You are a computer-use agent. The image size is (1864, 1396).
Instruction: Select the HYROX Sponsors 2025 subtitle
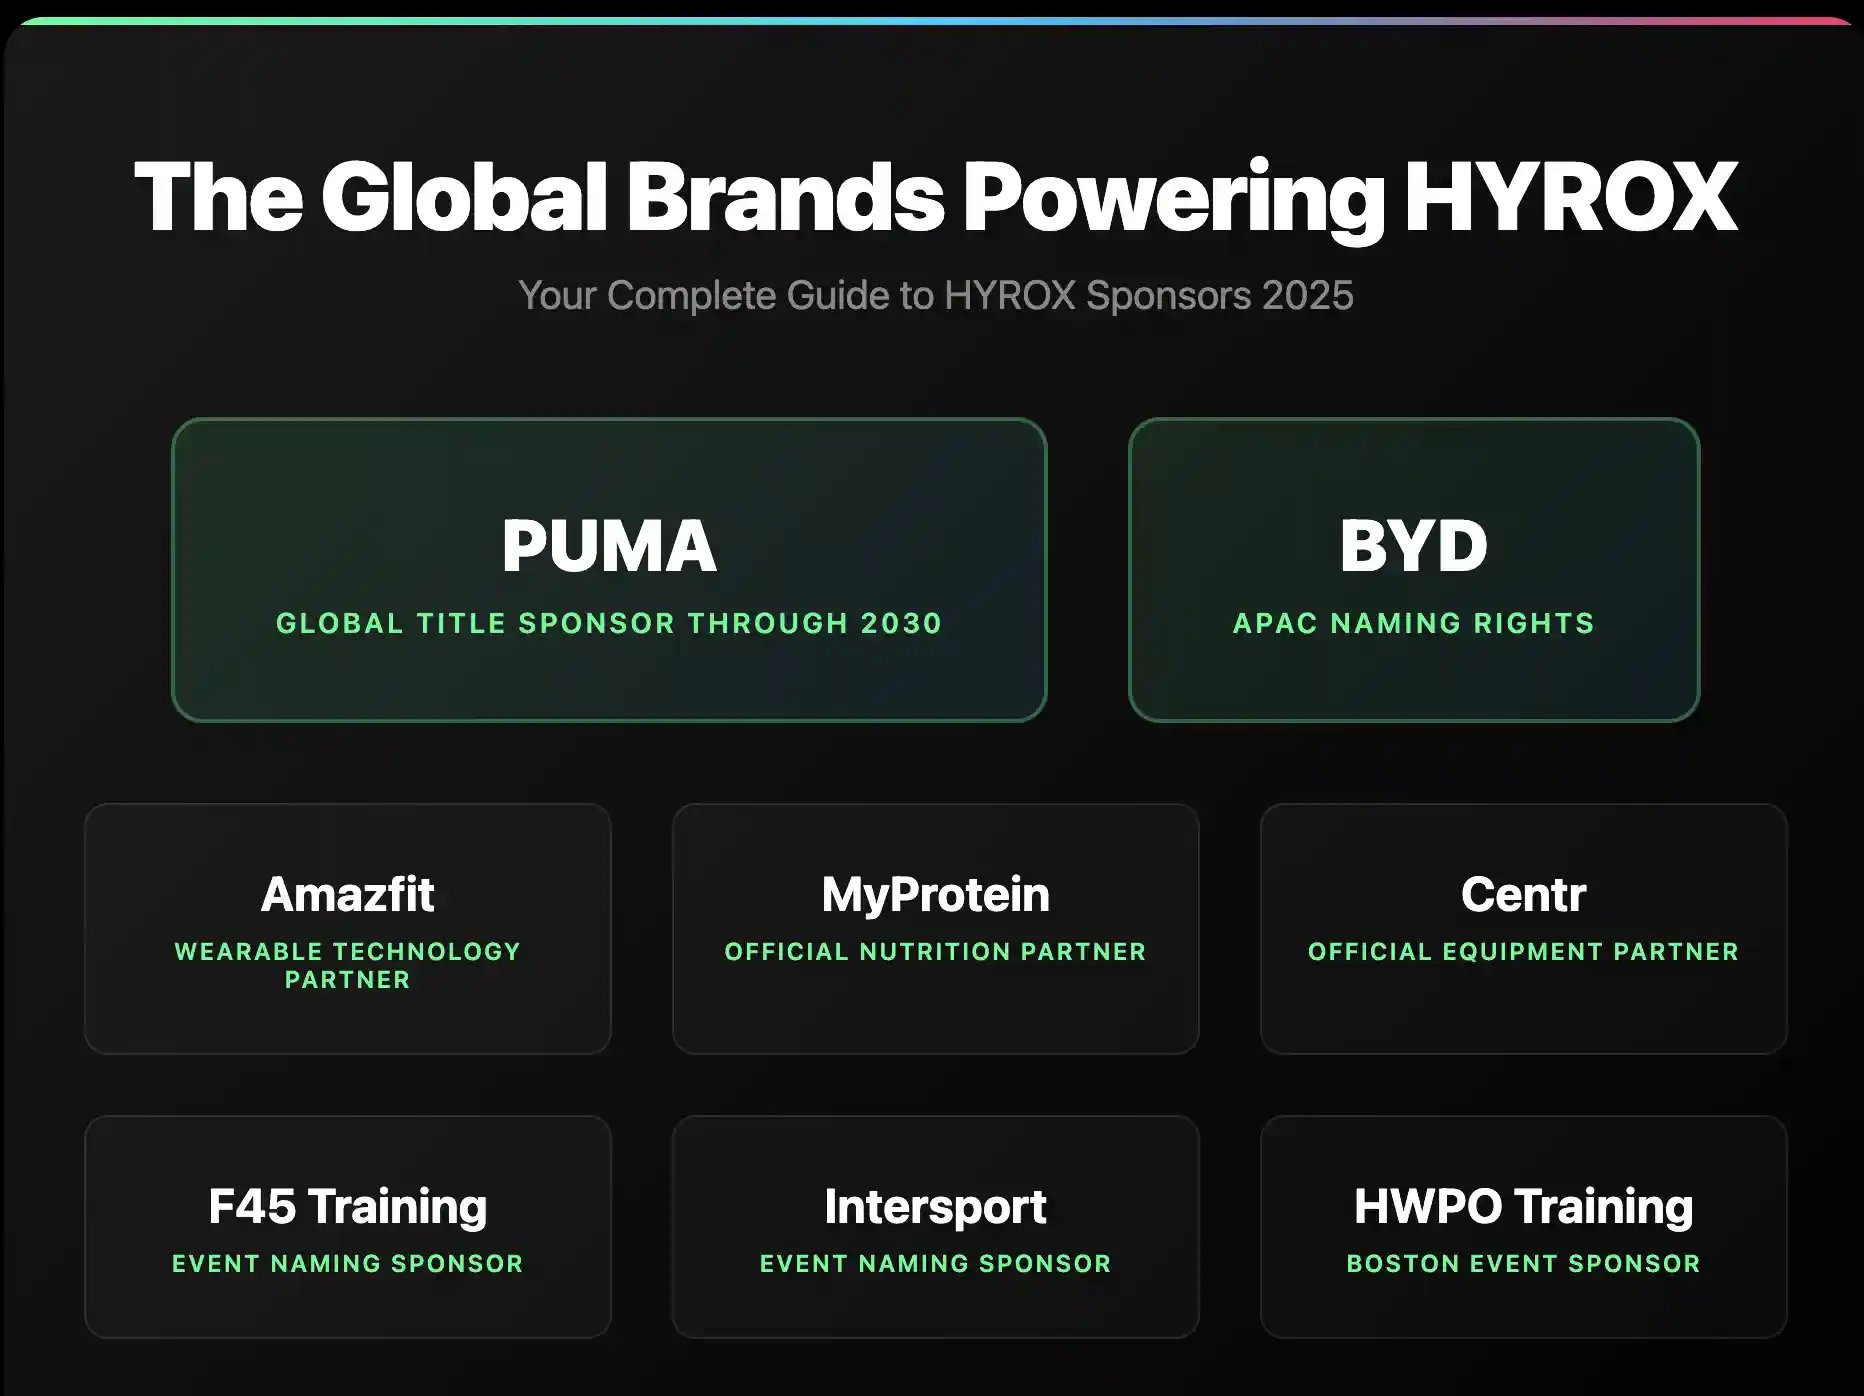[936, 295]
